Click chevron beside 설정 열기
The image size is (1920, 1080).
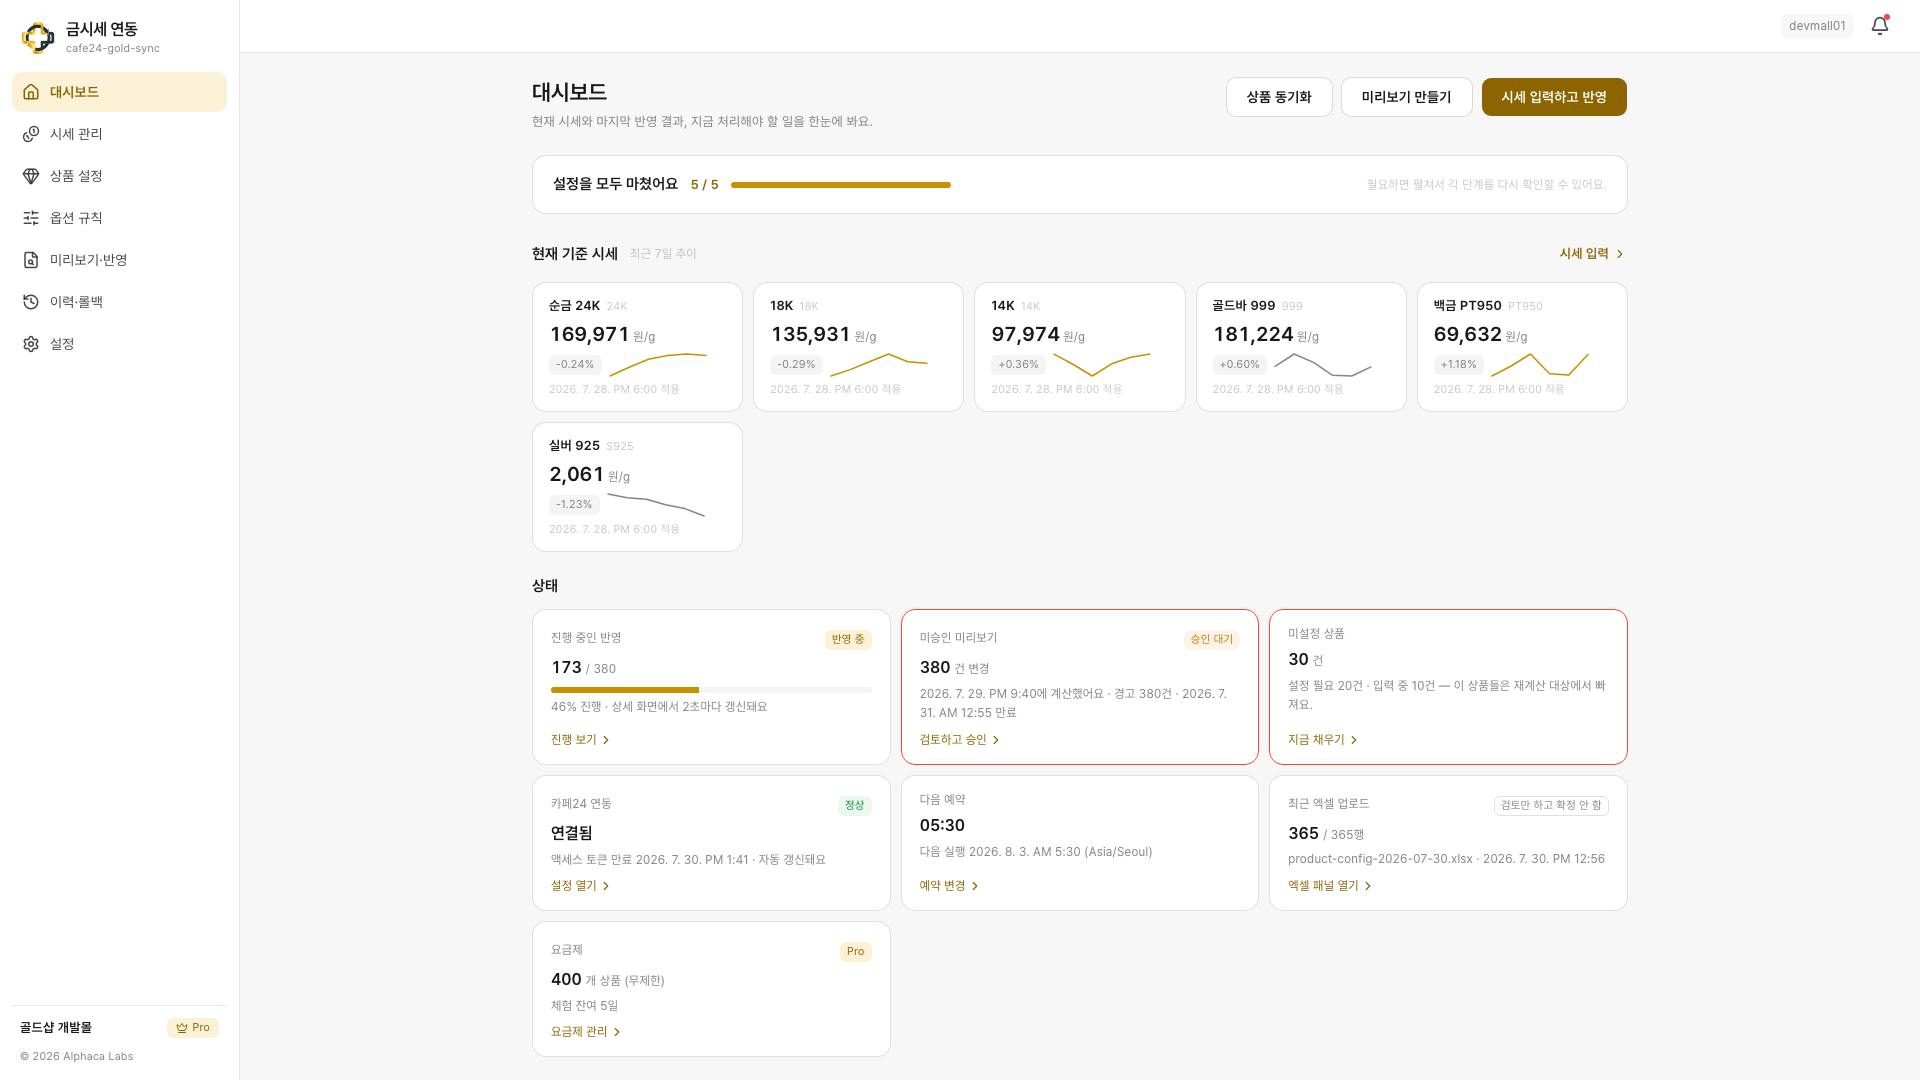tap(606, 886)
